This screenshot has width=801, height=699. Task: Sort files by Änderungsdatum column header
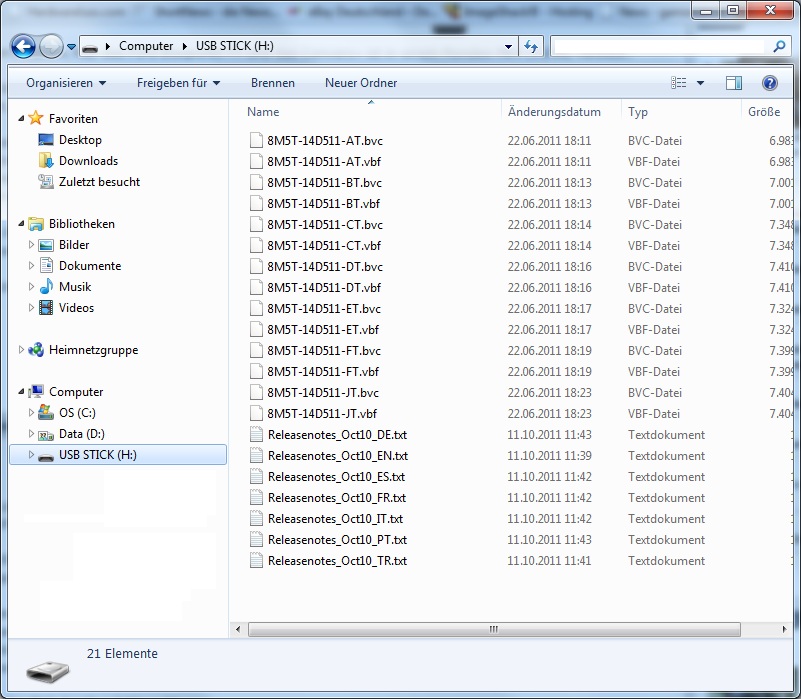coord(554,112)
